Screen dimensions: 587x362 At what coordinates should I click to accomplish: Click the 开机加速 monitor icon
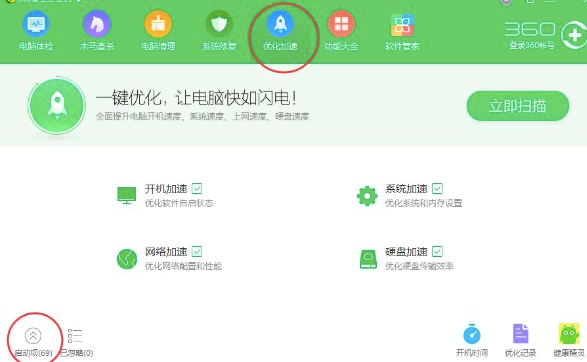pyautogui.click(x=127, y=195)
